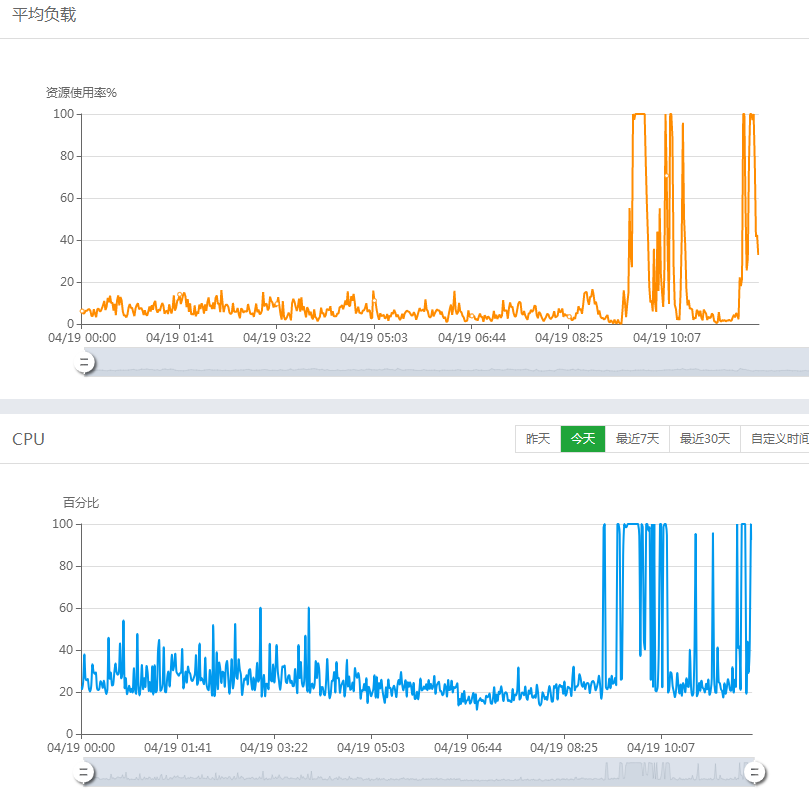Switch to 最近30天 range
Image resolution: width=809 pixels, height=800 pixels.
coord(705,439)
